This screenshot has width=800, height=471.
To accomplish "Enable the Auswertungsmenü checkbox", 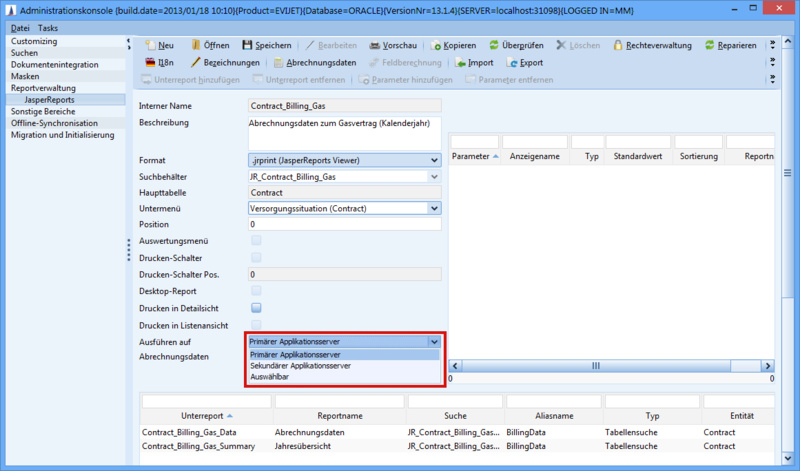I will 256,241.
